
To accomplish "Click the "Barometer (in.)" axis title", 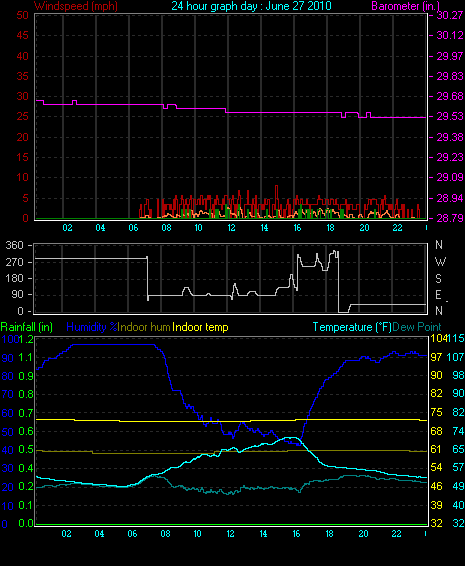I will tap(405, 6).
